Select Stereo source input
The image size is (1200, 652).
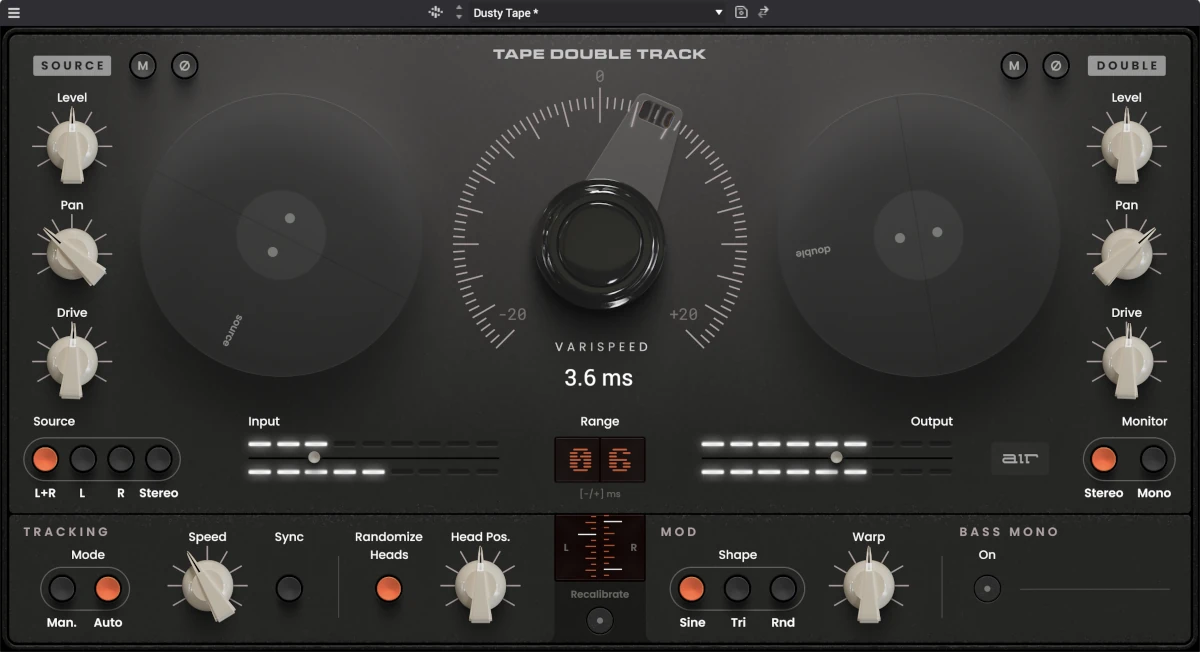click(x=157, y=460)
